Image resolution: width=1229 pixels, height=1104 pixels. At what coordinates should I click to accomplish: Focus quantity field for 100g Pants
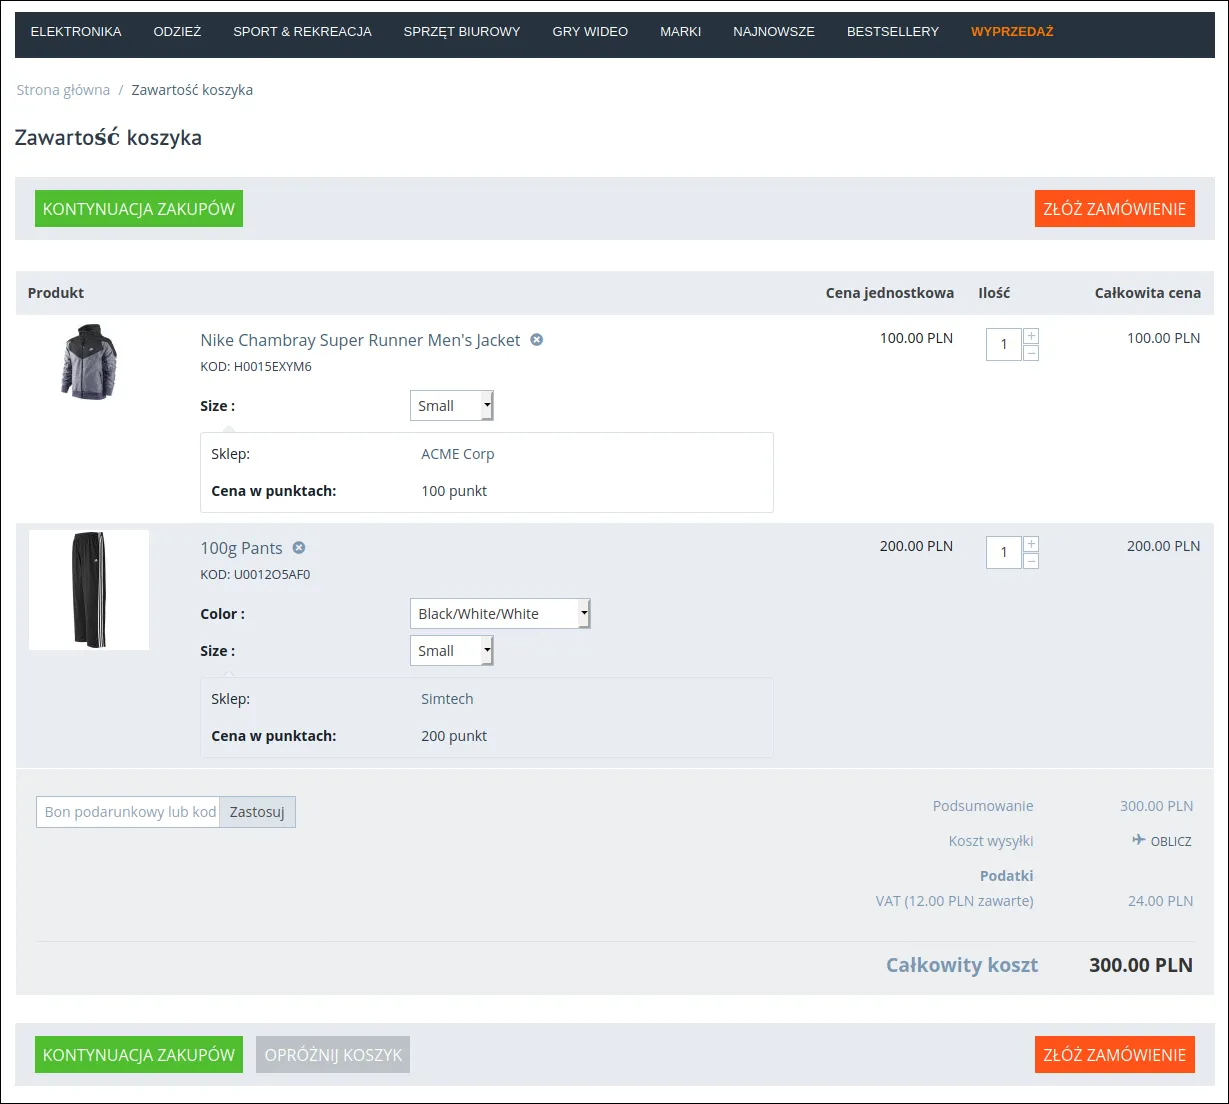click(x=1004, y=552)
